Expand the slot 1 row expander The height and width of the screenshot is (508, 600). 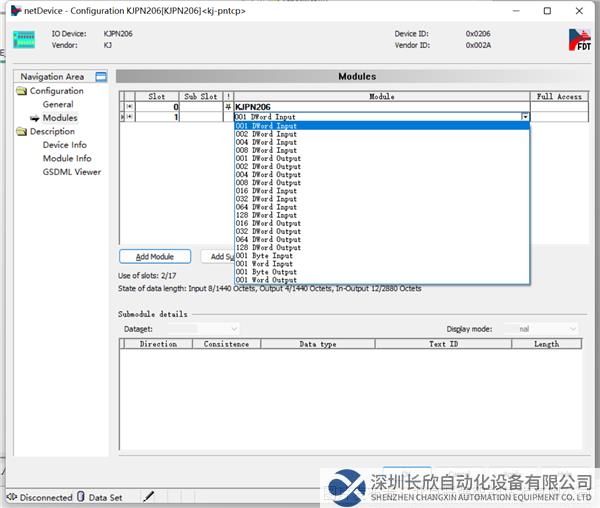[129, 117]
